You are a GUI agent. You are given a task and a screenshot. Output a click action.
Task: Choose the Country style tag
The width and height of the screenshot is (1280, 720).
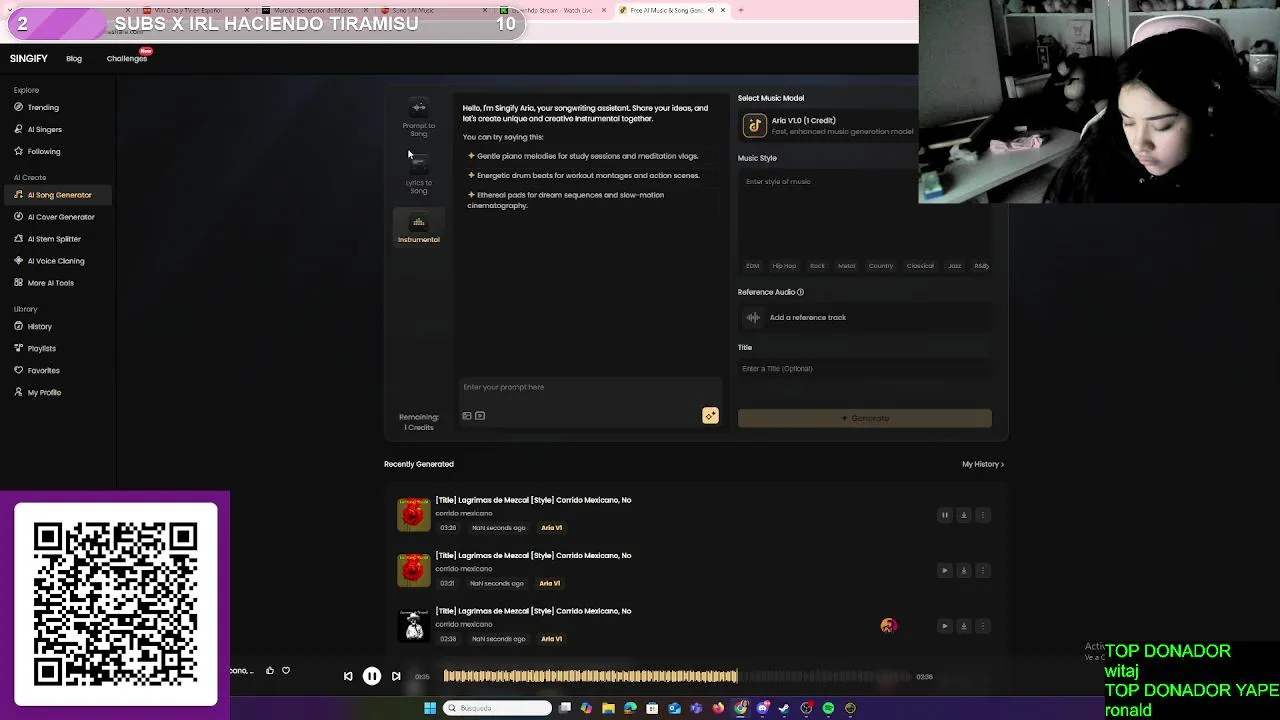[x=881, y=266]
